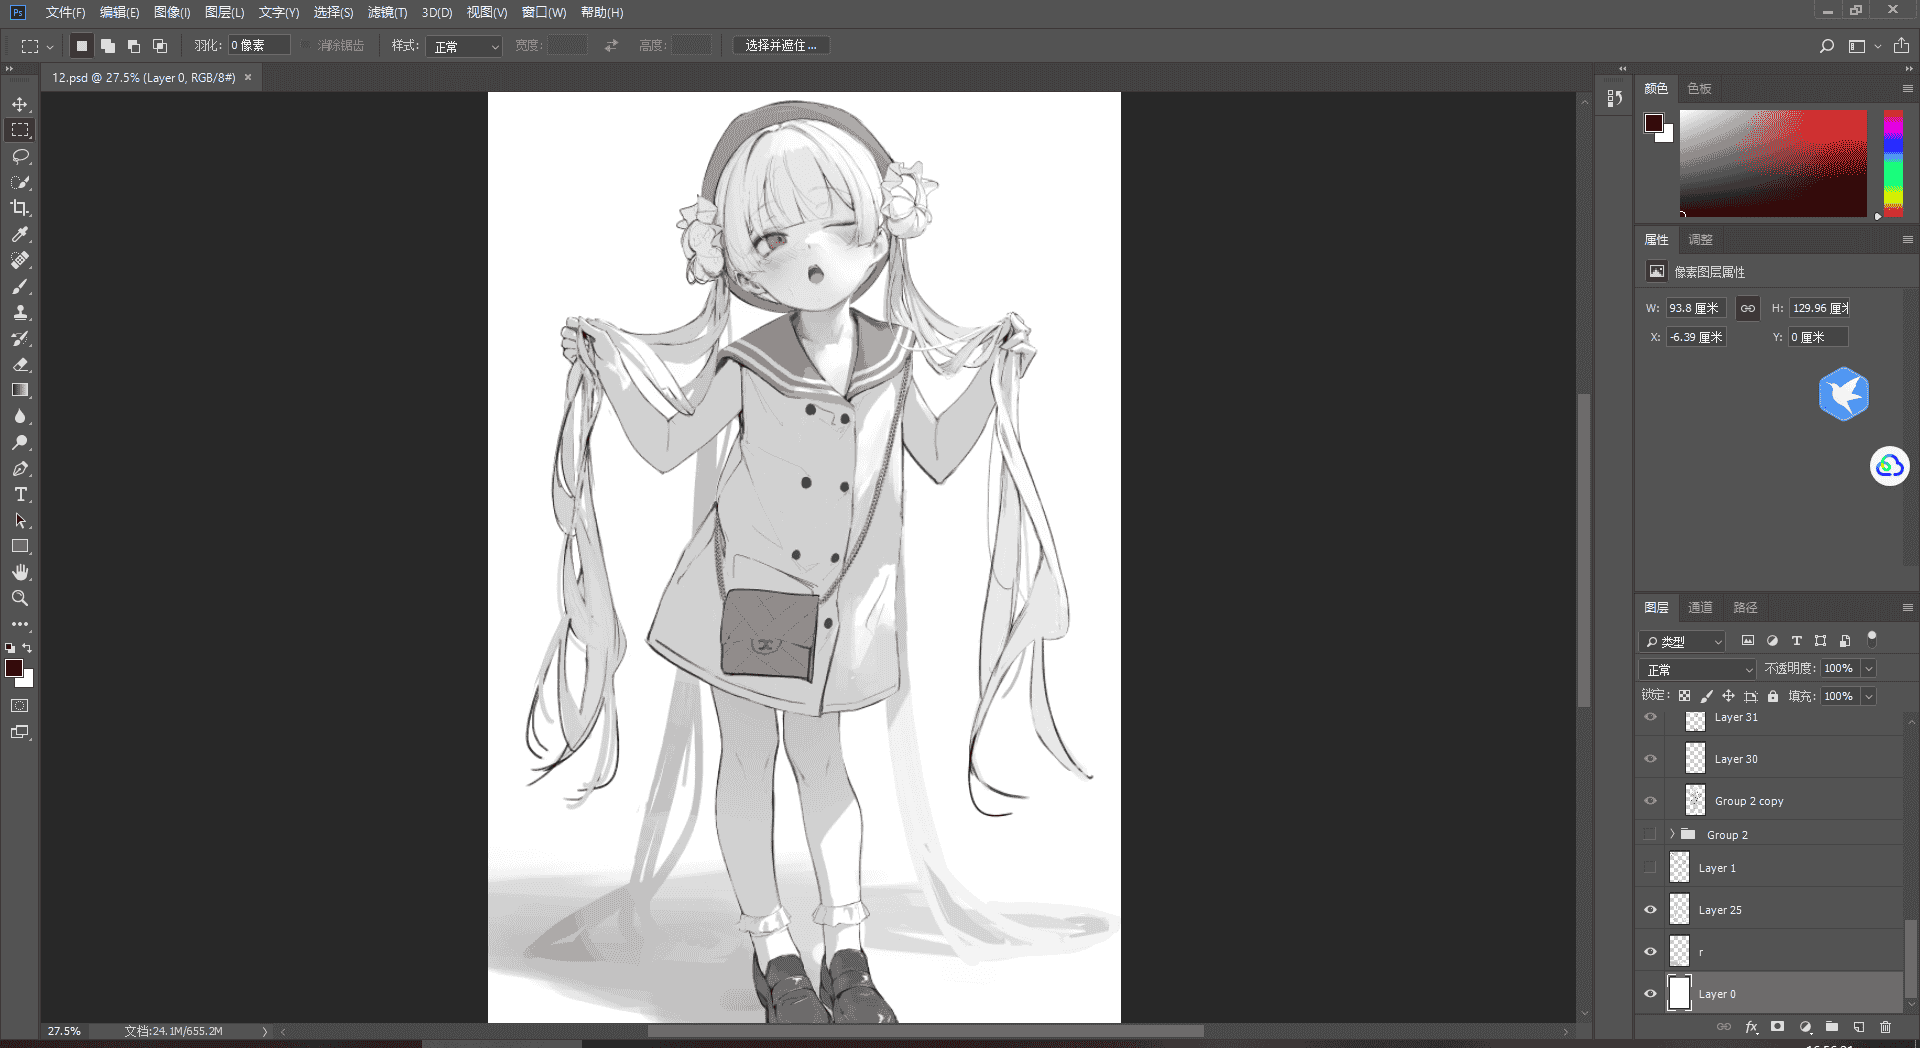
Task: Select the Lasso tool
Action: point(20,156)
